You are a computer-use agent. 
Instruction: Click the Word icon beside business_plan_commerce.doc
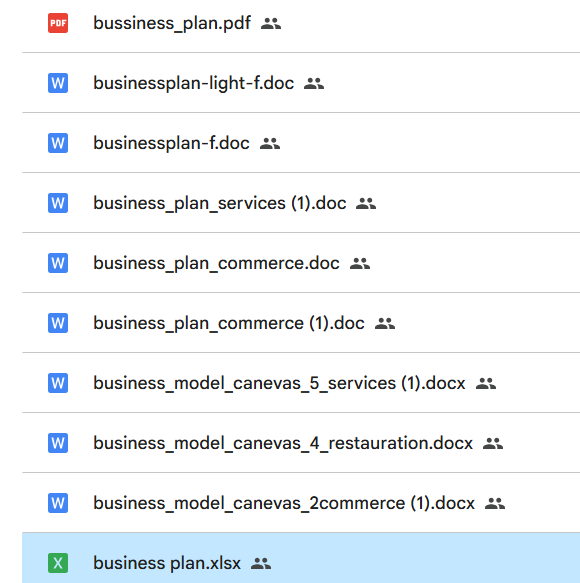[58, 263]
